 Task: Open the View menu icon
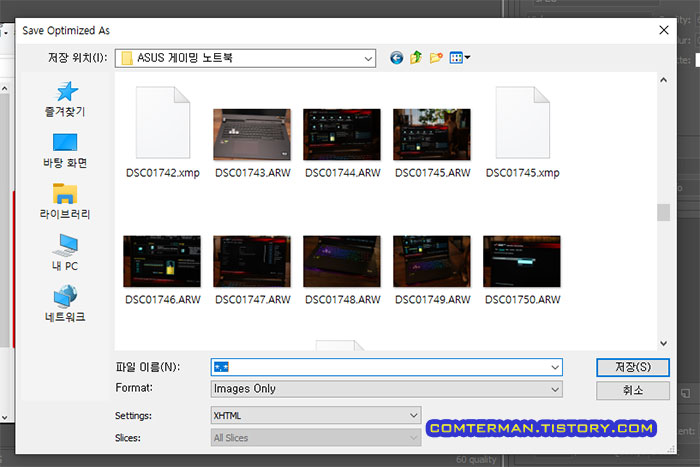tap(460, 58)
